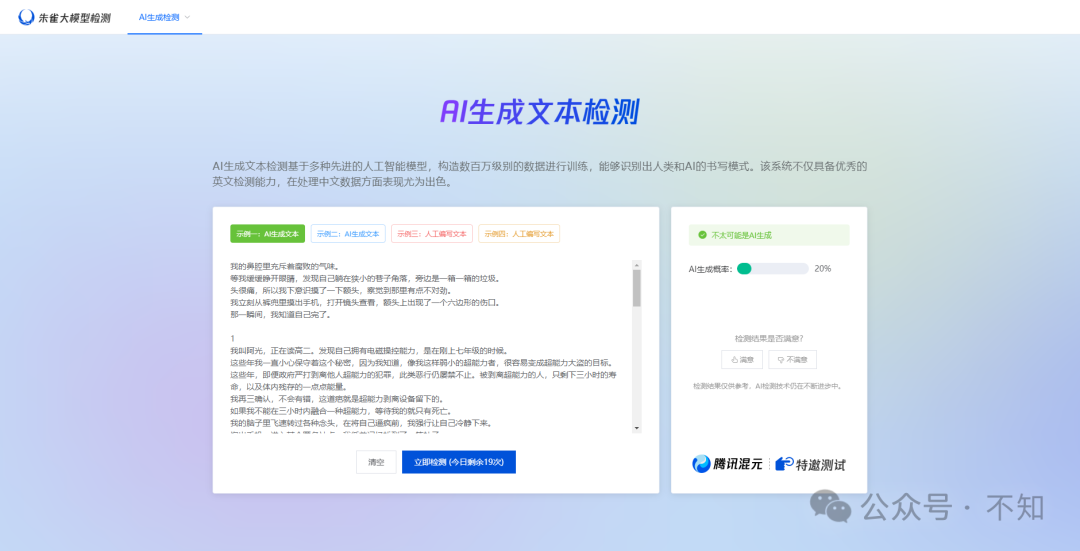
Task: Click the thumbs-up 满意 icon
Action: (735, 359)
